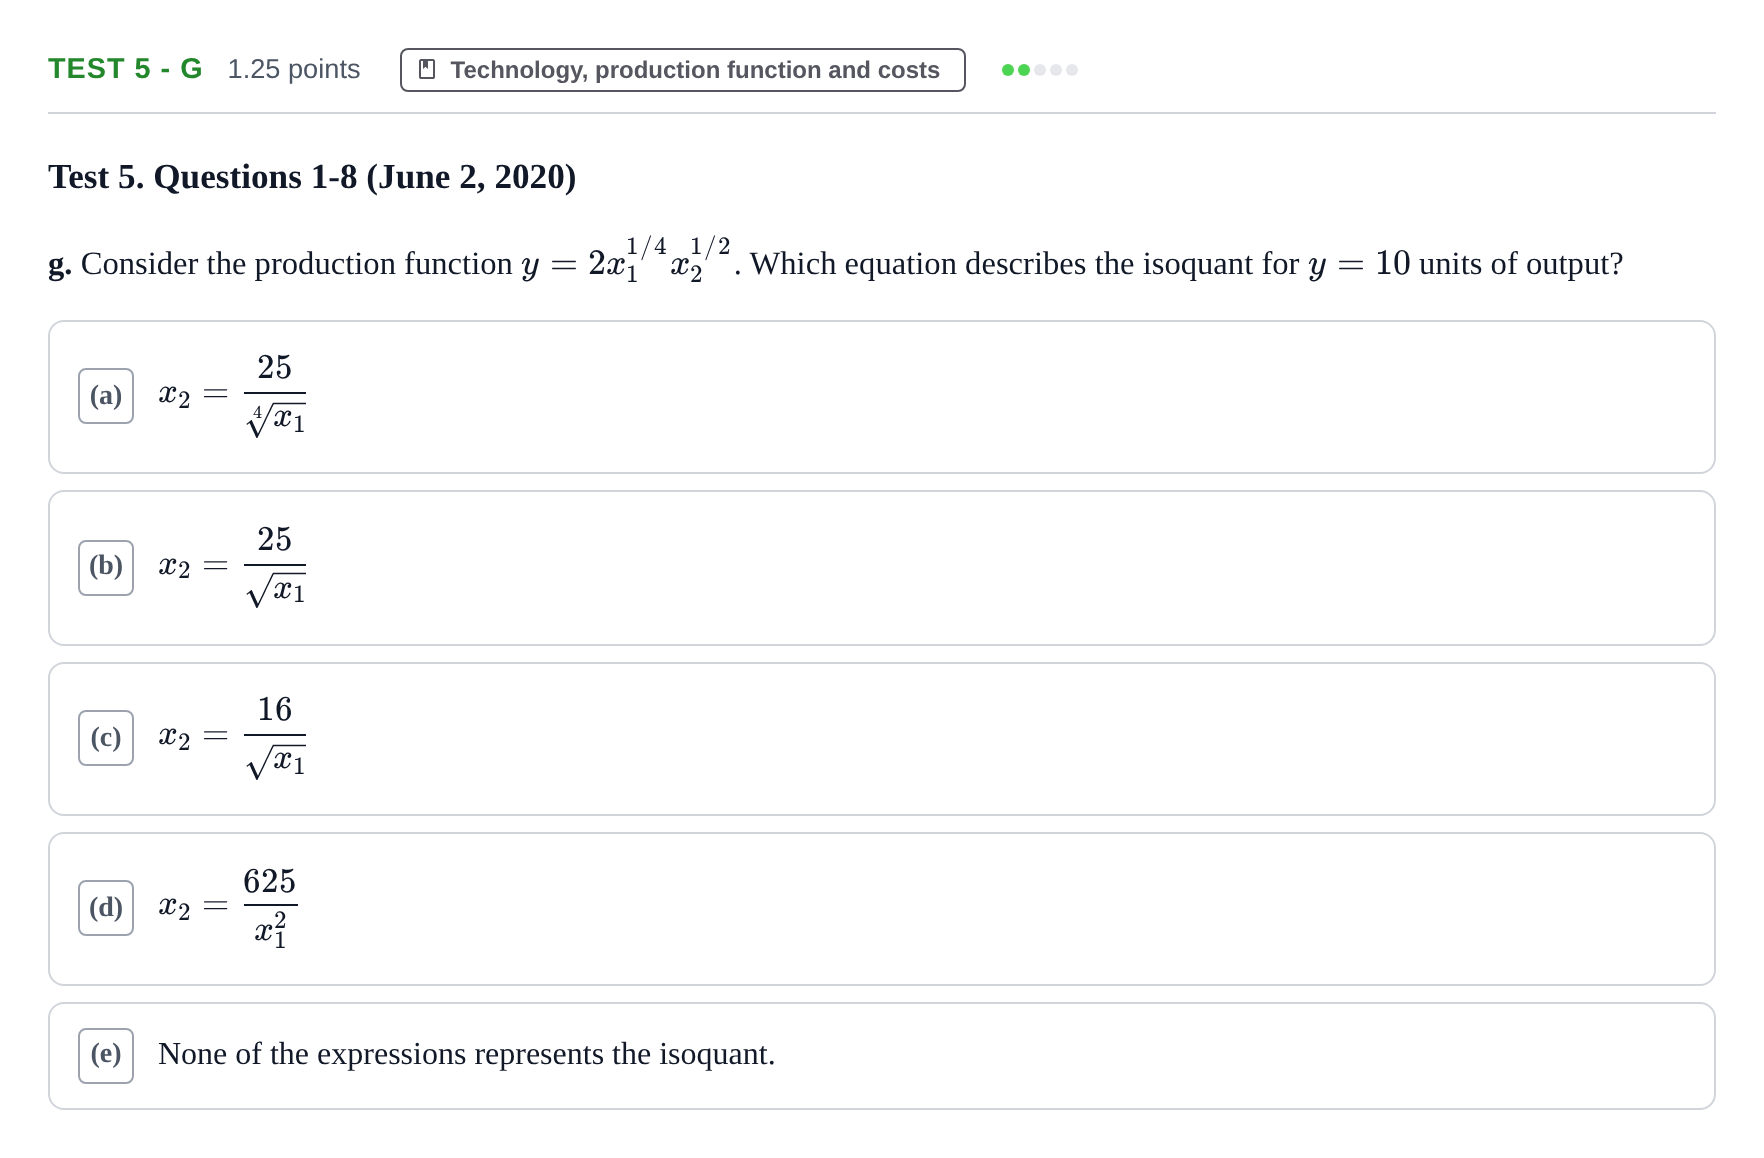Click option (b) formula 25 over root x1
1764x1158 pixels.
232,566
